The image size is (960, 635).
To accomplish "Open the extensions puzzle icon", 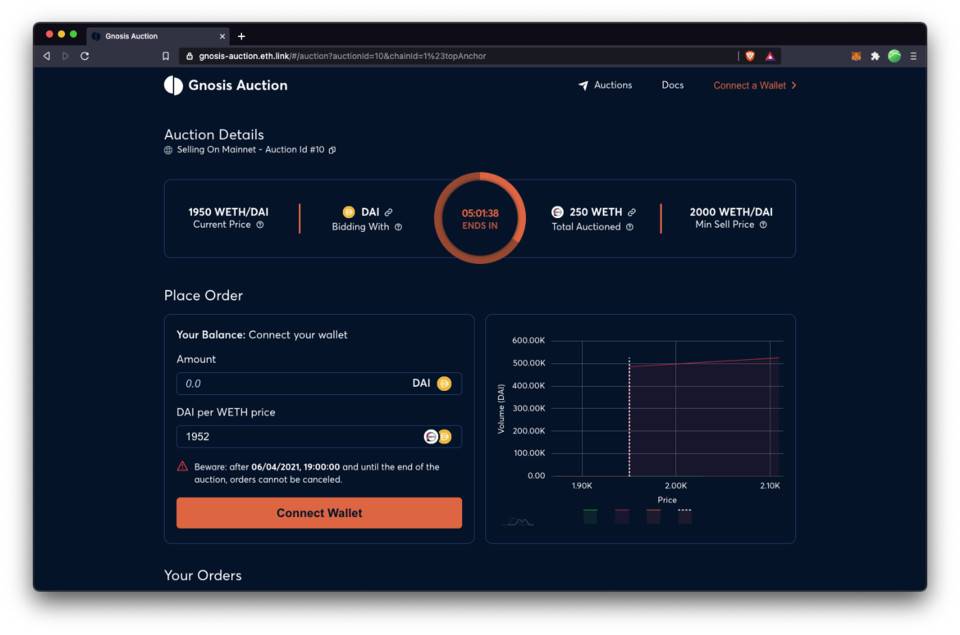I will coord(875,56).
